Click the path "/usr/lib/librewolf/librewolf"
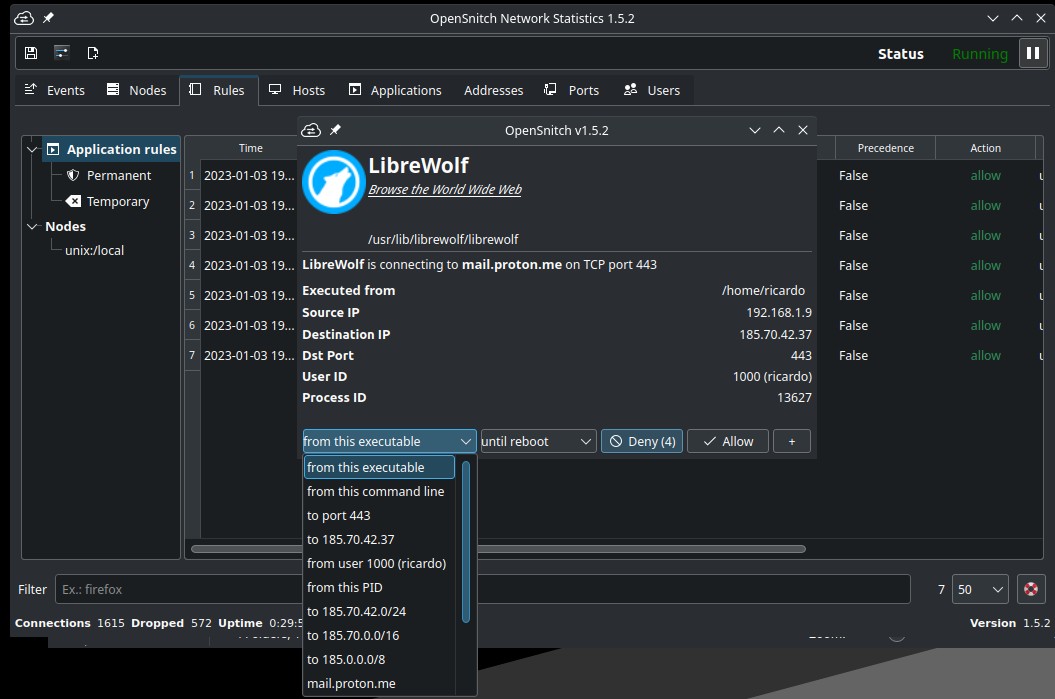This screenshot has height=699, width=1055. 443,240
